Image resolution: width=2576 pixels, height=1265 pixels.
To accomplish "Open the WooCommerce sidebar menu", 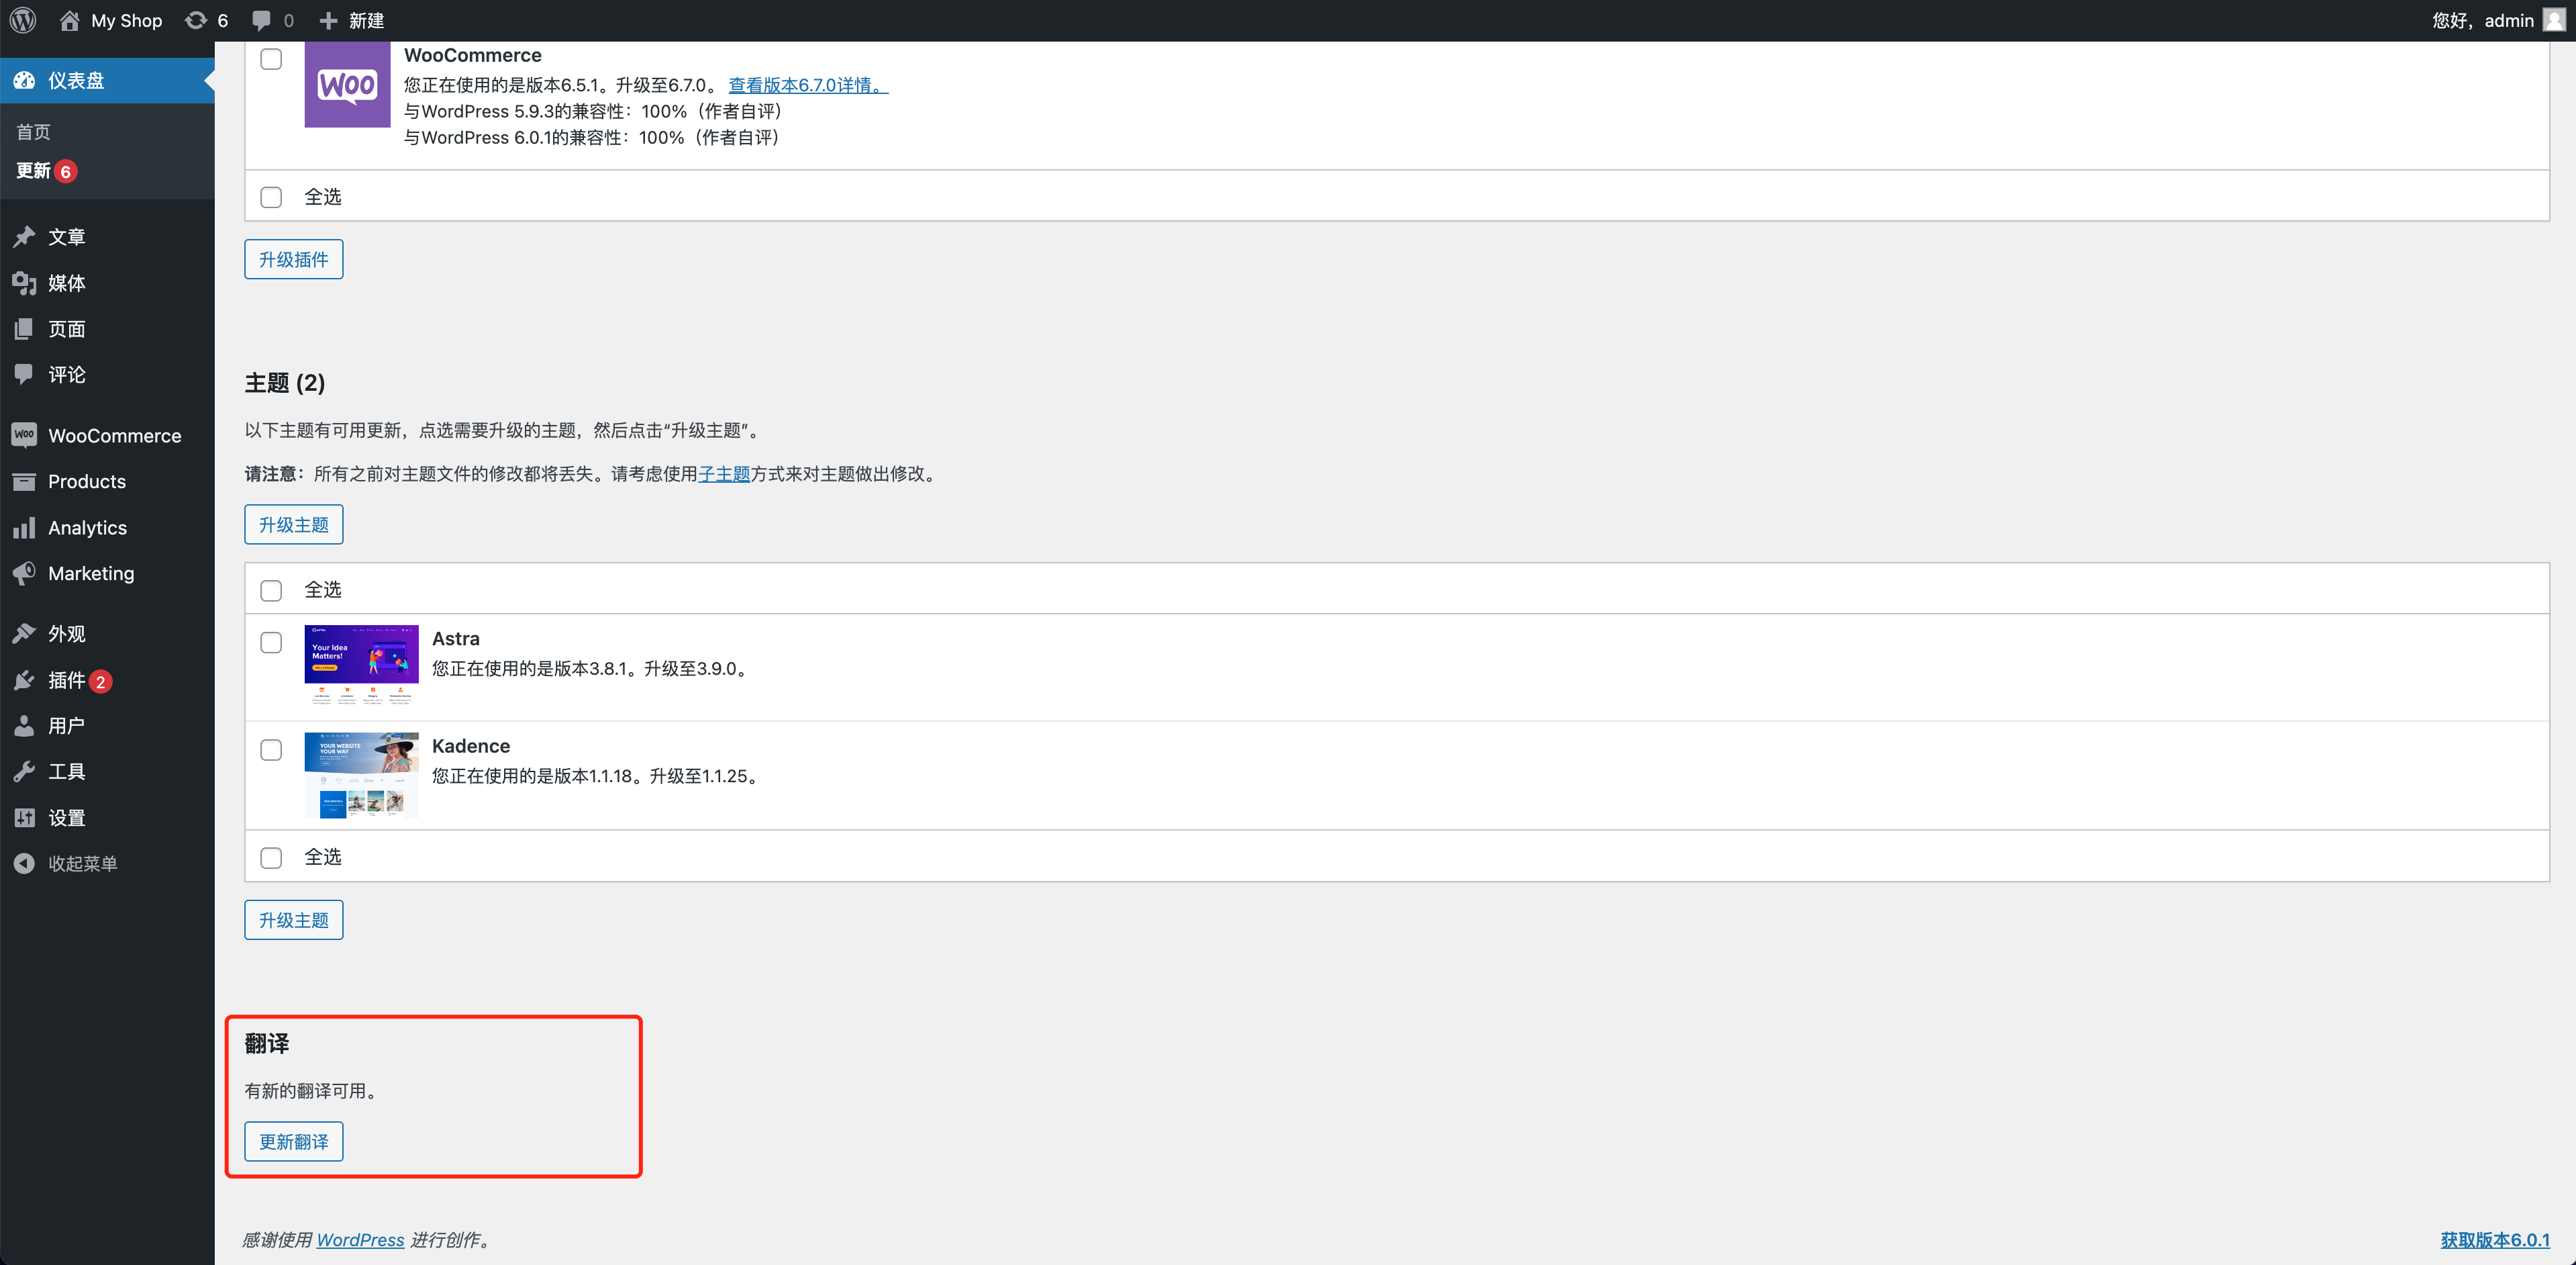I will coord(114,436).
